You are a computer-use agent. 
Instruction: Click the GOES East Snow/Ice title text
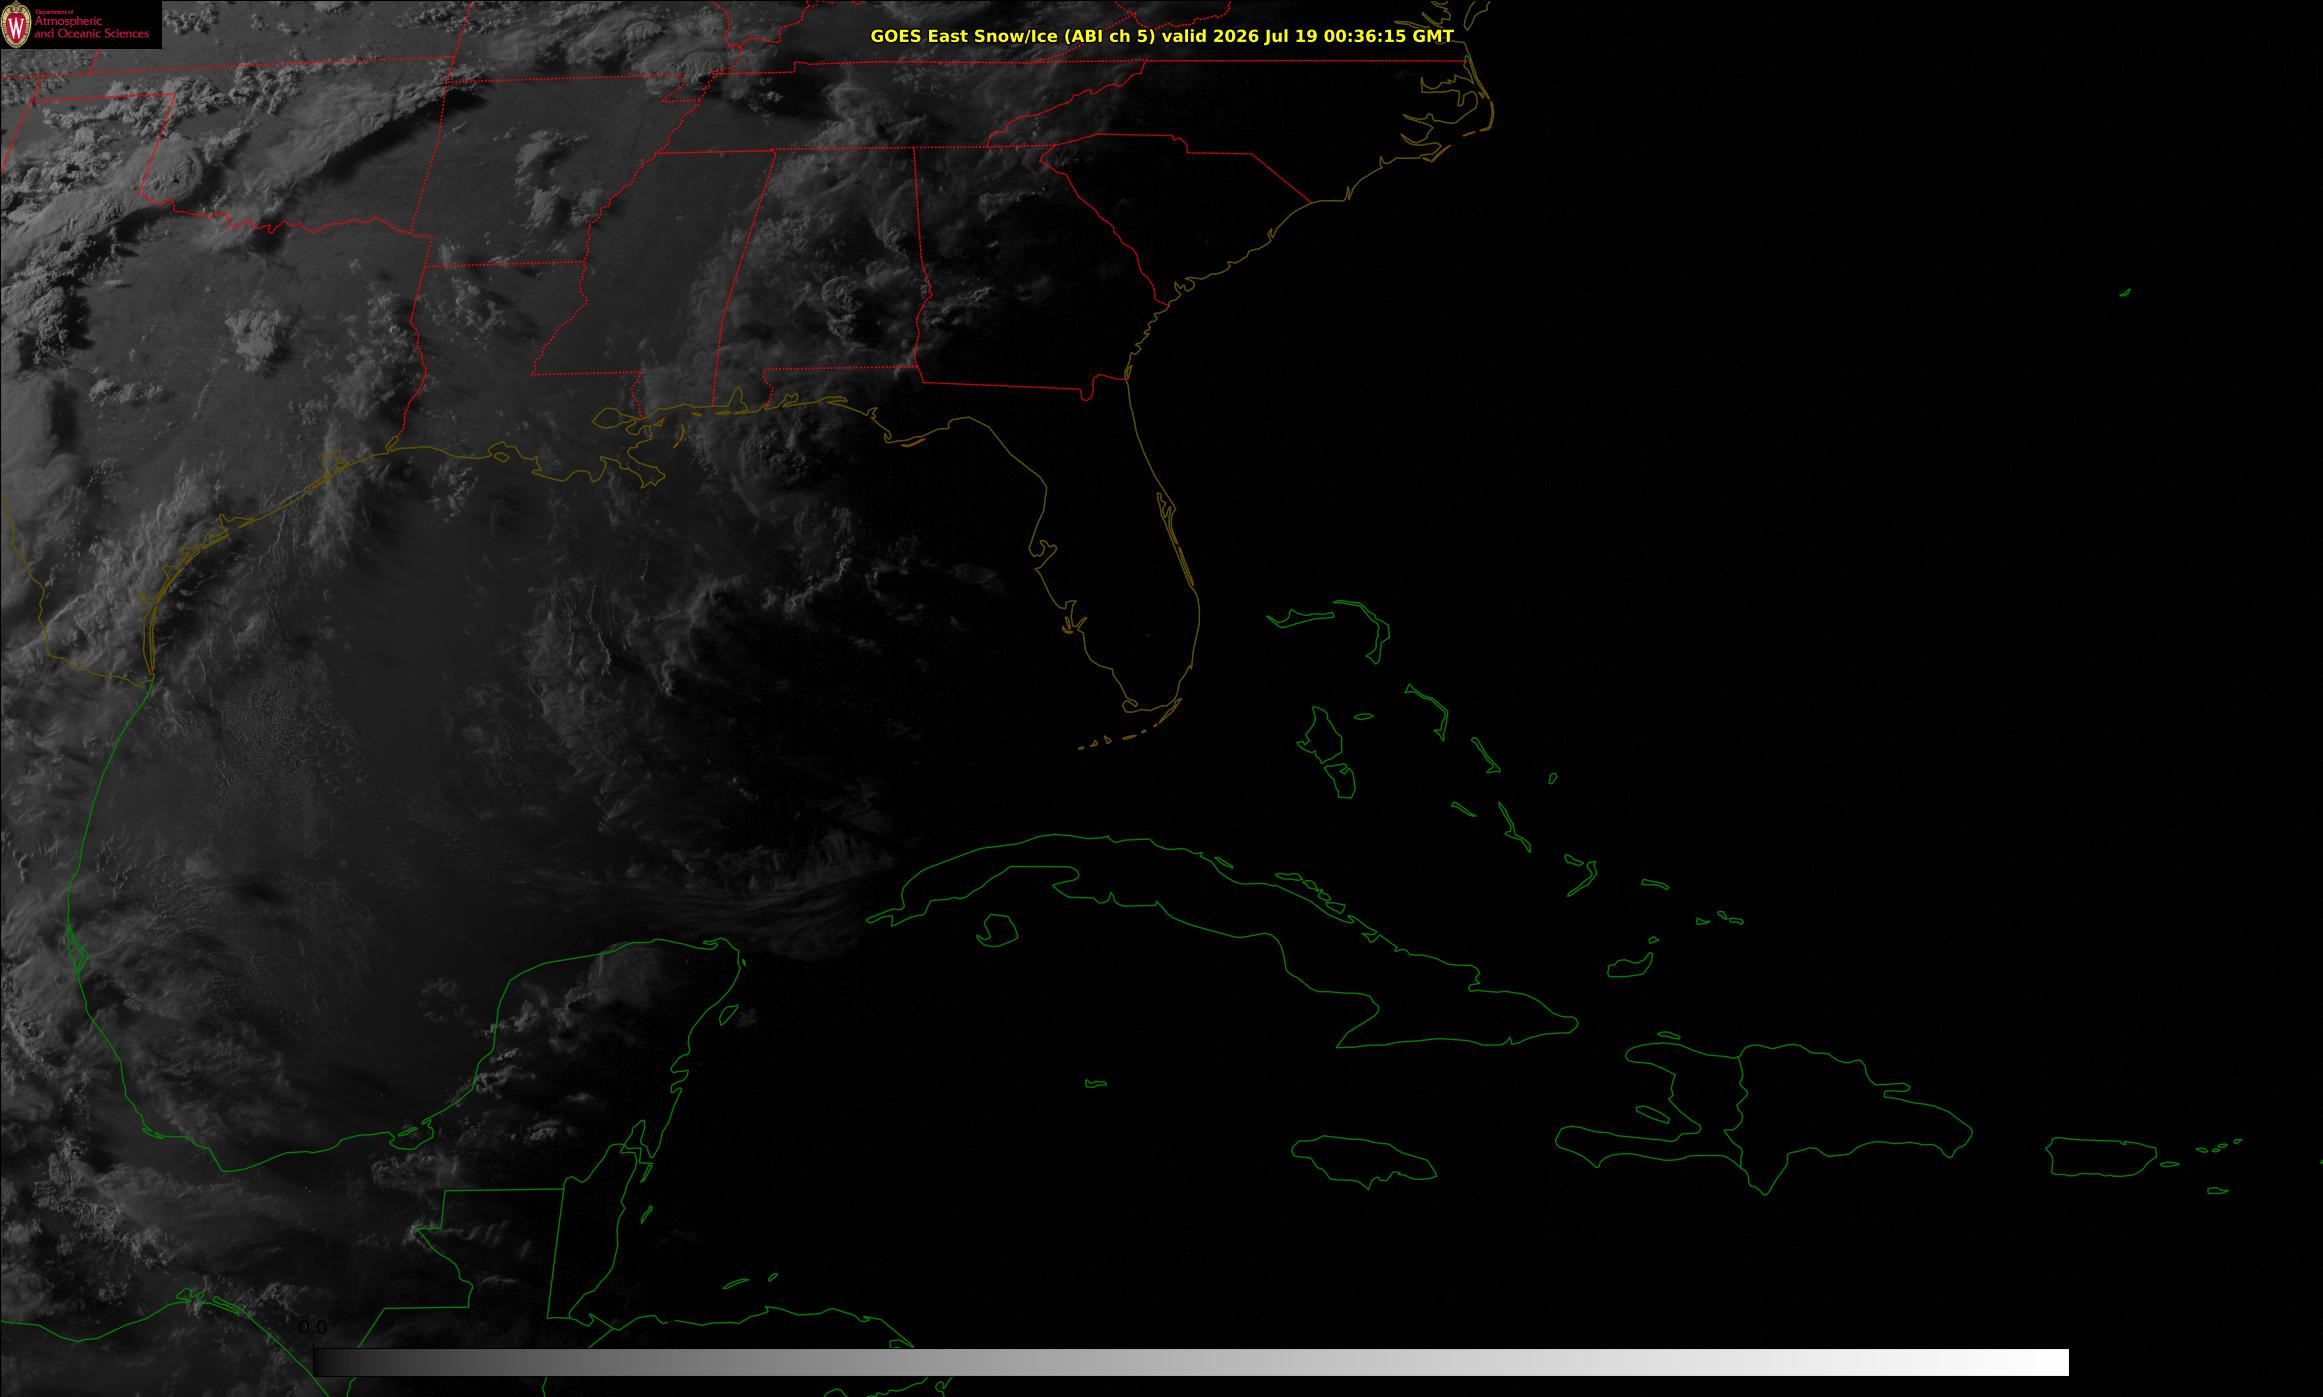point(1012,36)
